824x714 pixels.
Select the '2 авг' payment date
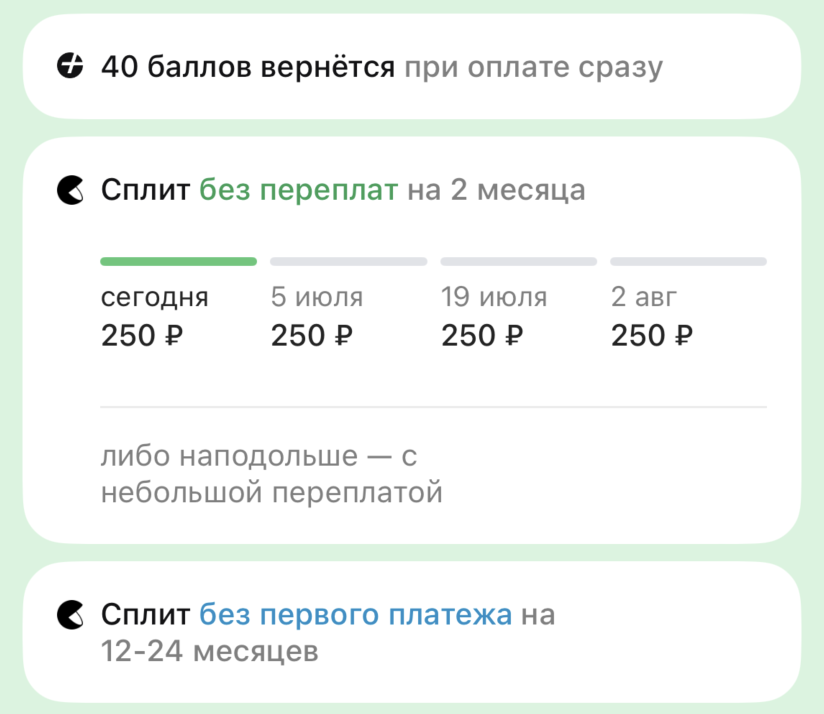click(644, 297)
